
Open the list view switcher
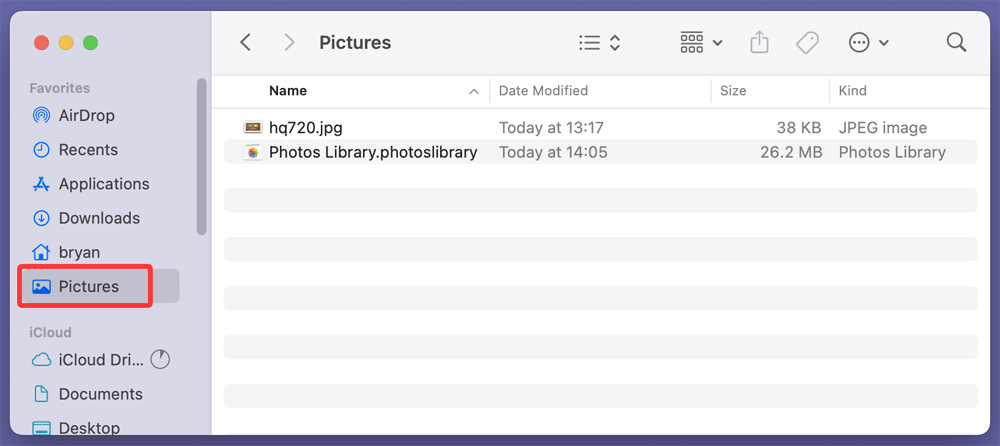pyautogui.click(x=599, y=43)
